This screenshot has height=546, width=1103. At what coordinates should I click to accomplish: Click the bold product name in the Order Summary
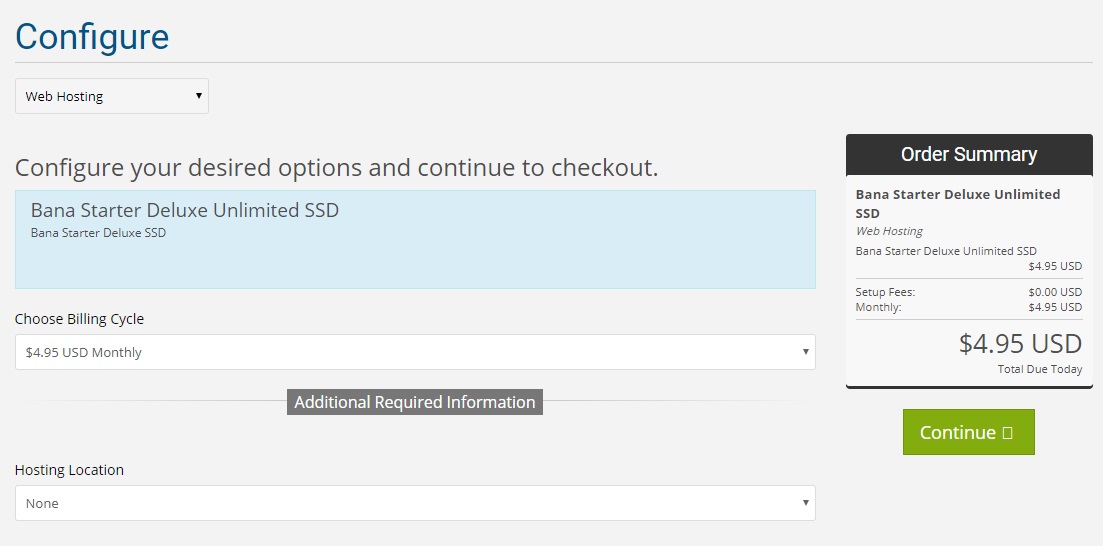click(x=958, y=203)
